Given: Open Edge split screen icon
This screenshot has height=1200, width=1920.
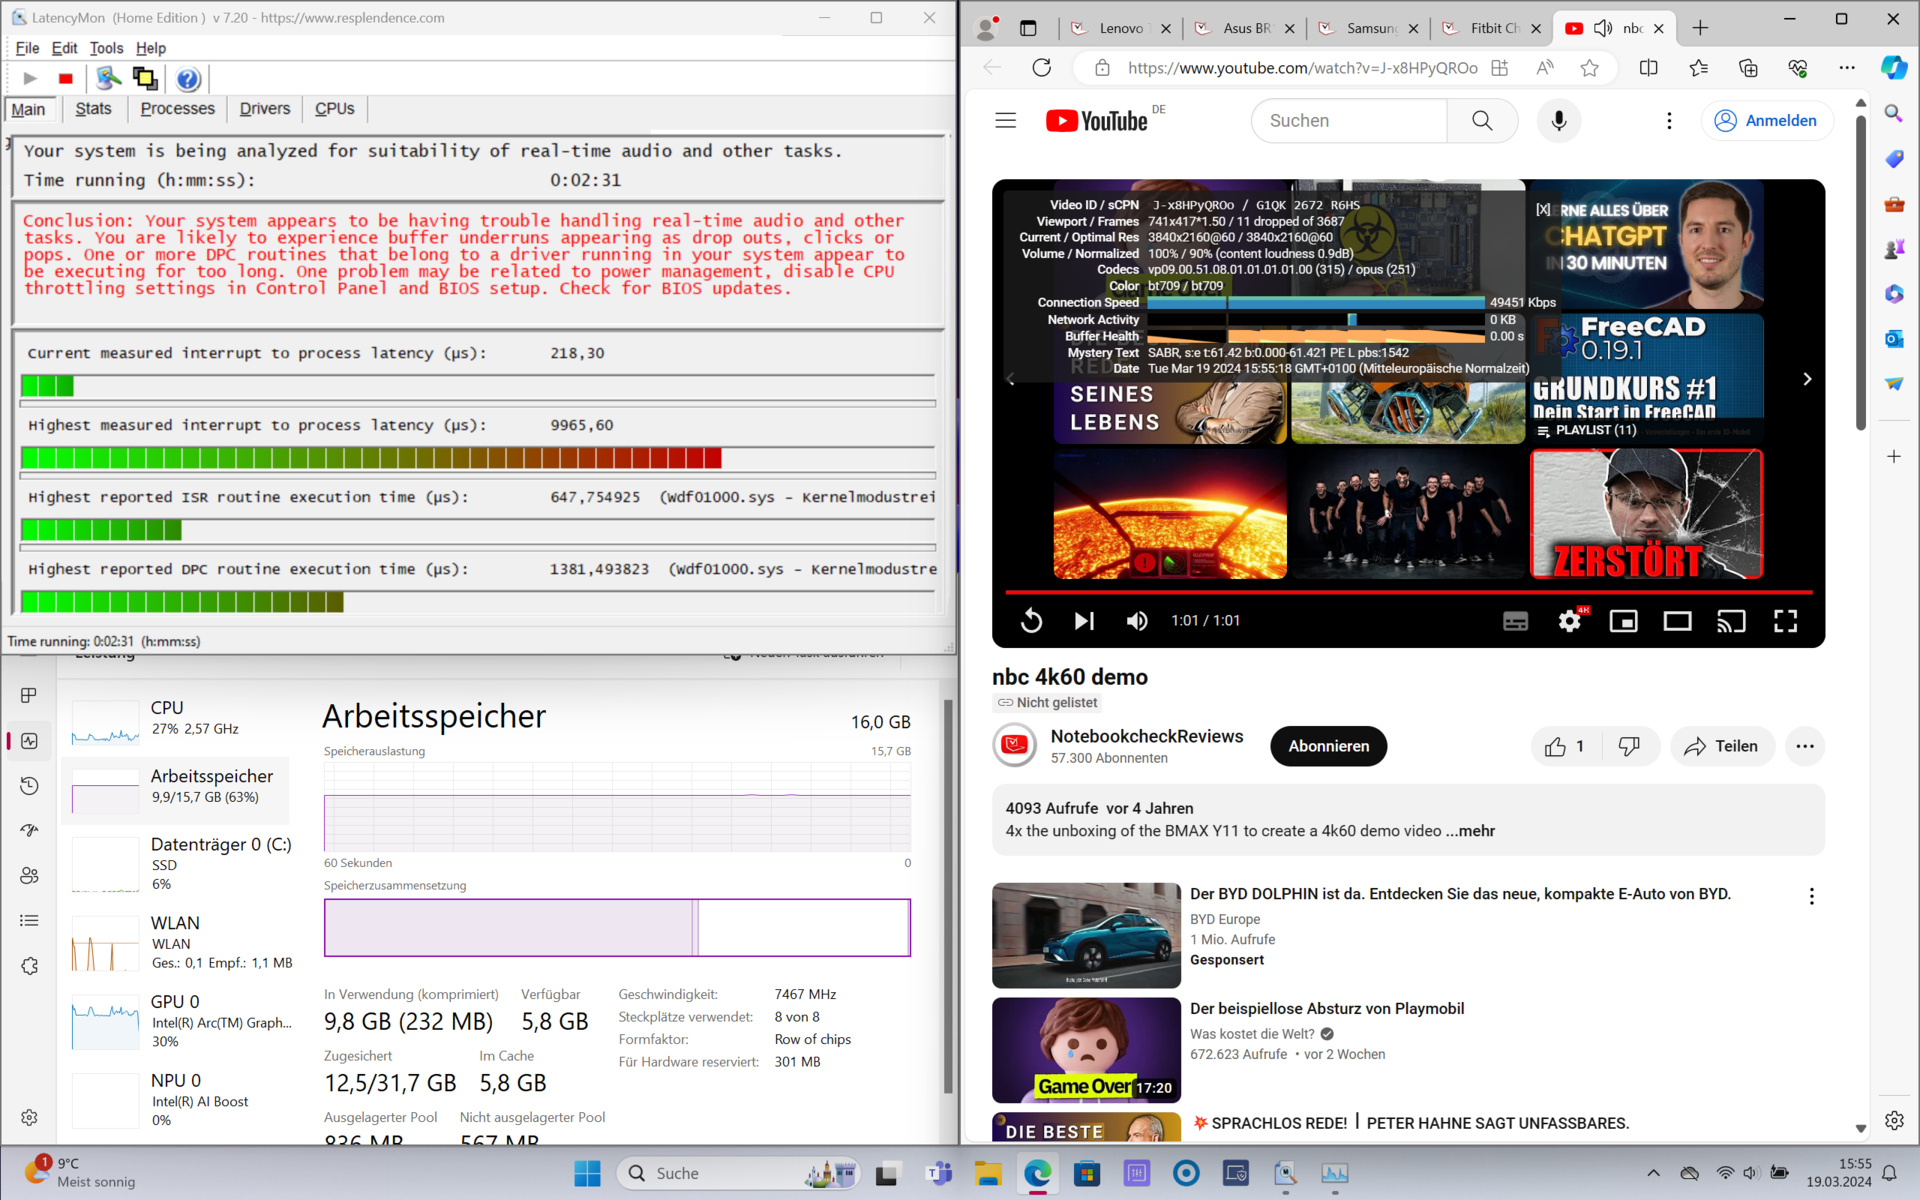Looking at the screenshot, I should 1648,68.
